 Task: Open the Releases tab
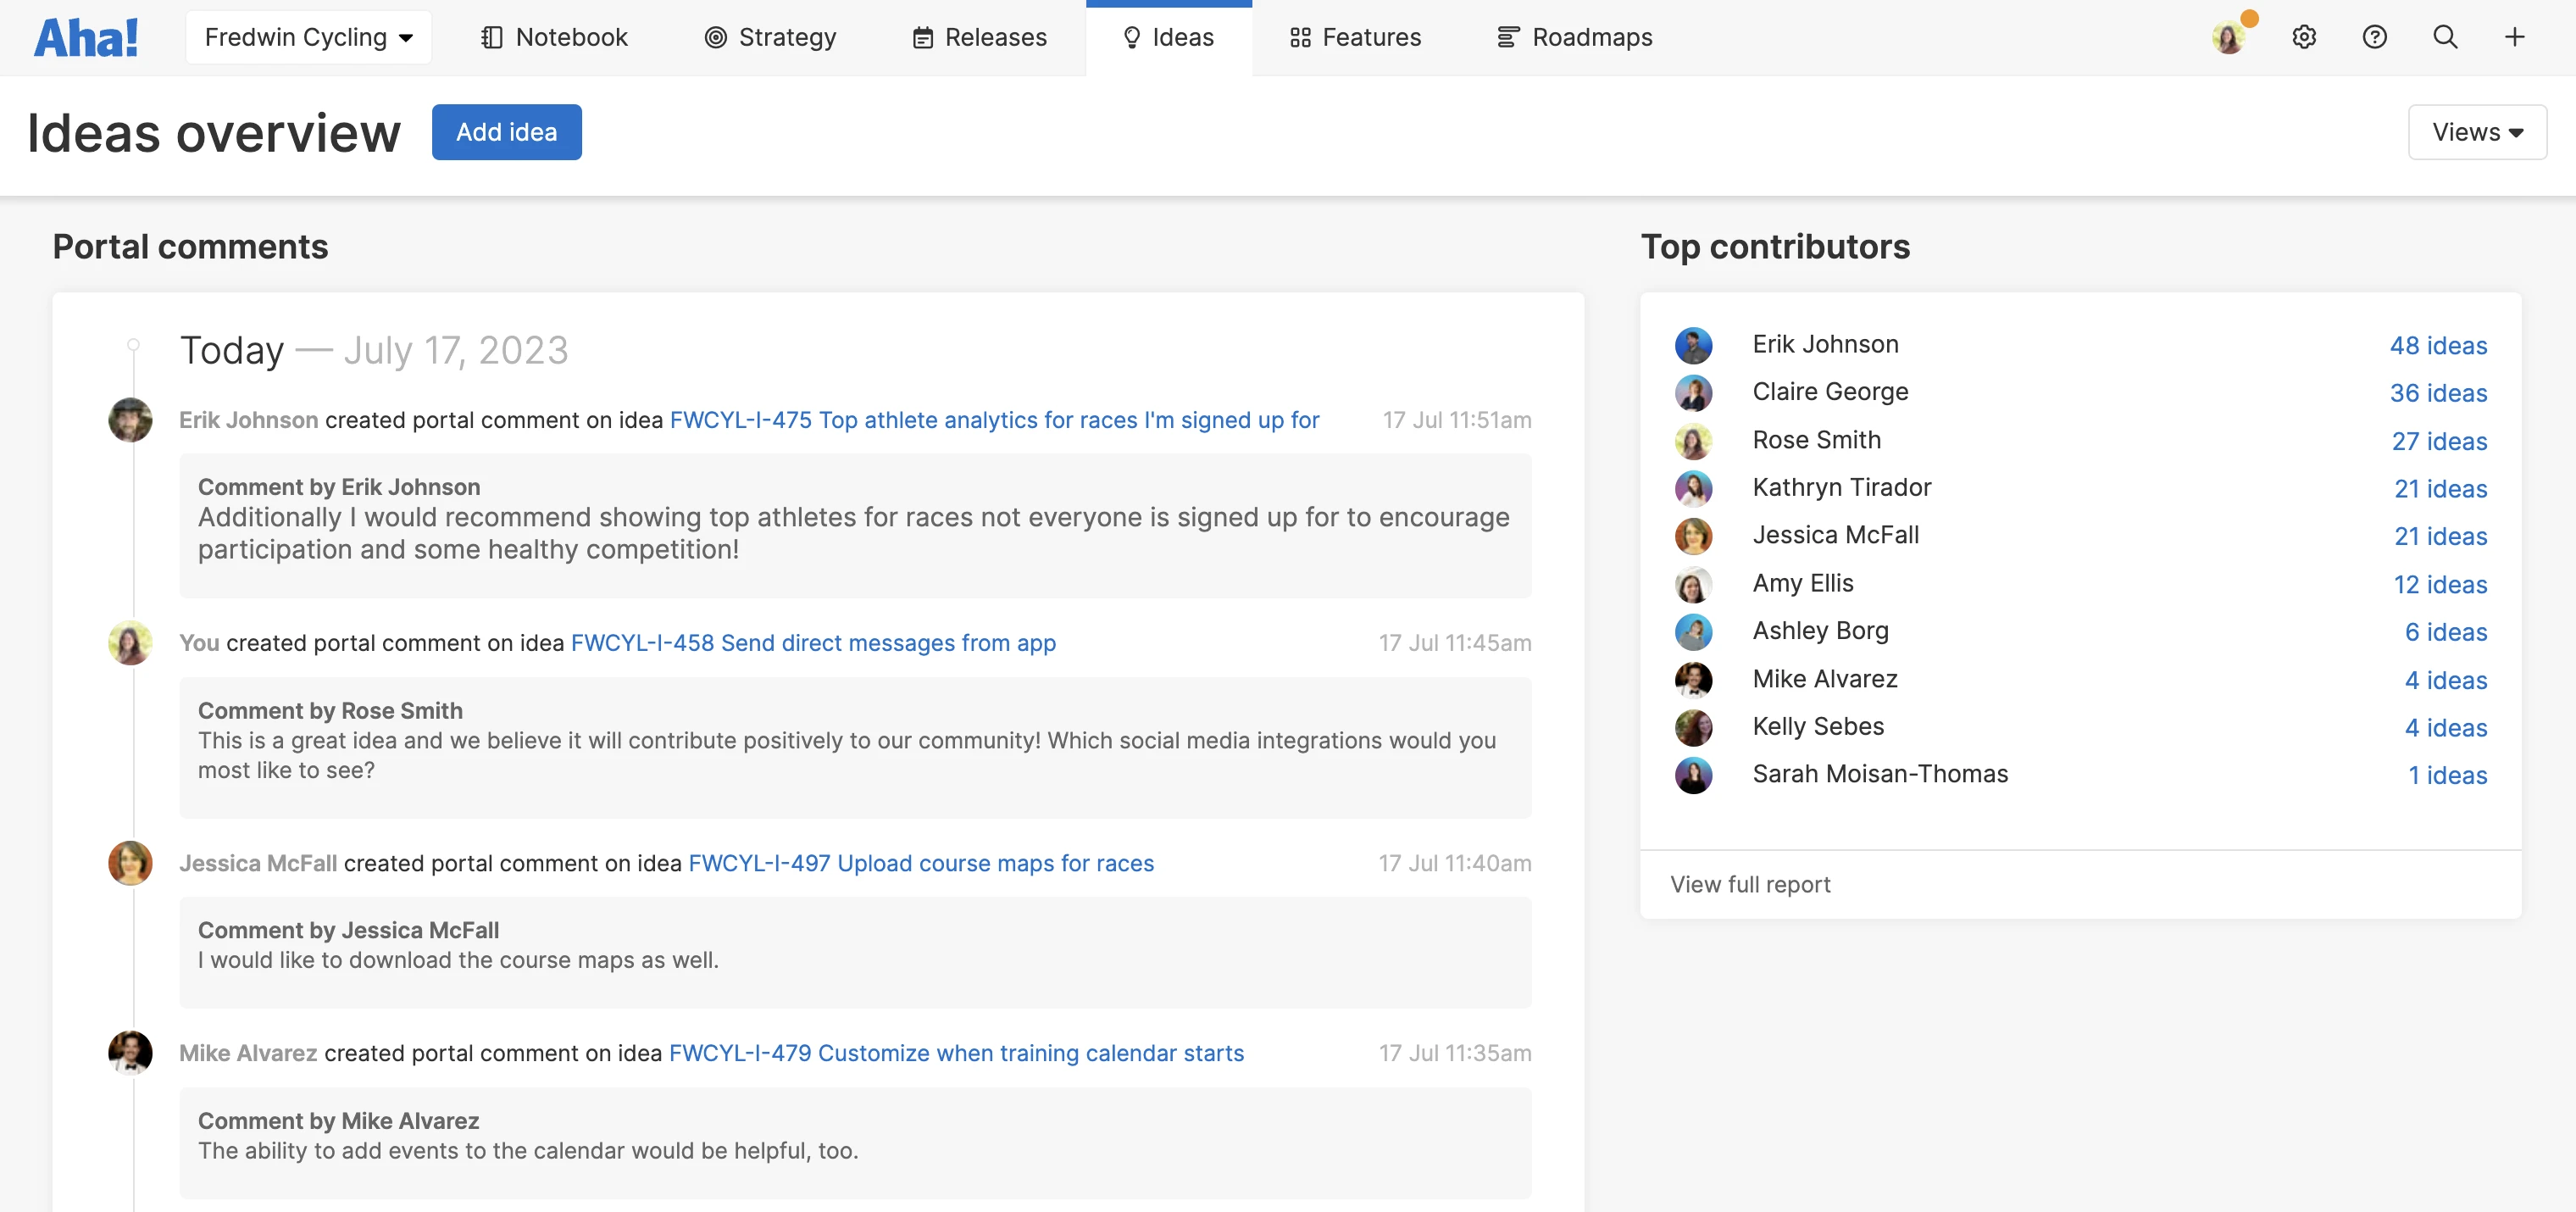point(979,37)
